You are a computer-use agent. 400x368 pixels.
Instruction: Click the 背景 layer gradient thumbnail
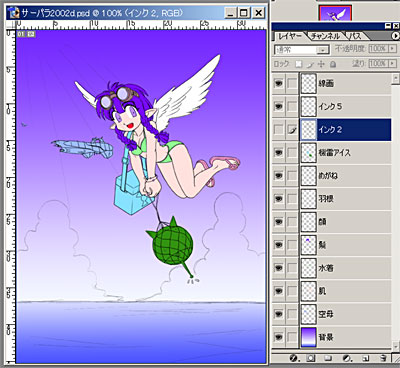(309, 337)
